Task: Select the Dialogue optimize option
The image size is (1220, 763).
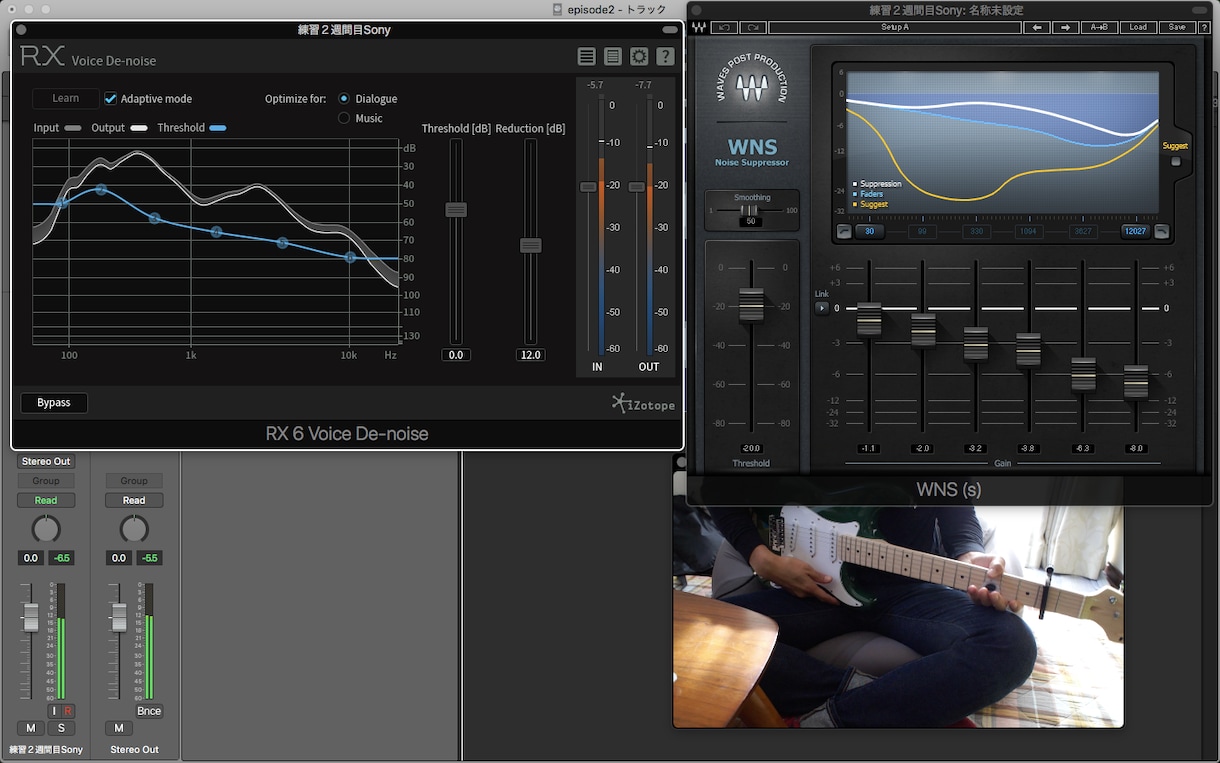Action: pos(344,98)
